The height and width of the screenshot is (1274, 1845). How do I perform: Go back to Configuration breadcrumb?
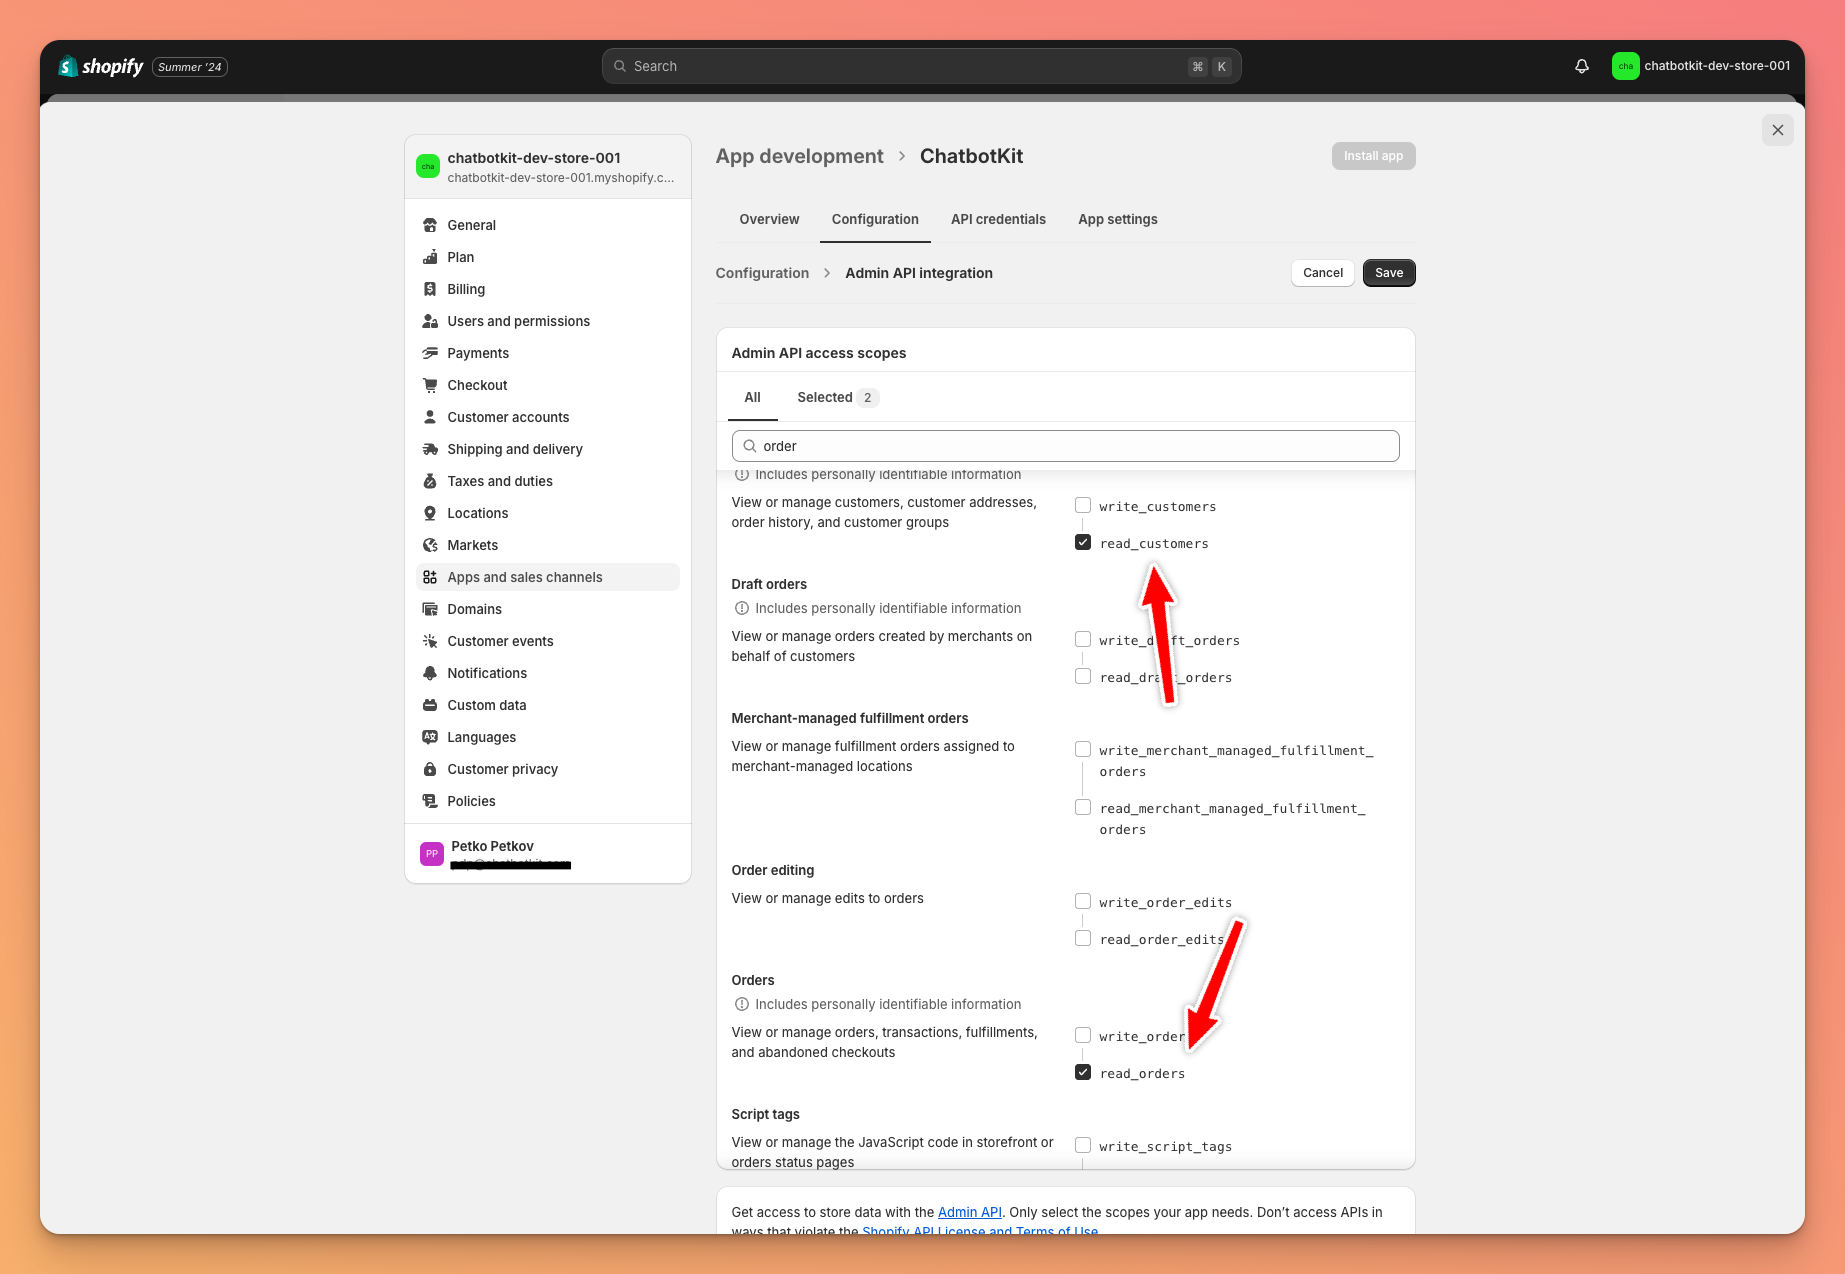point(762,273)
